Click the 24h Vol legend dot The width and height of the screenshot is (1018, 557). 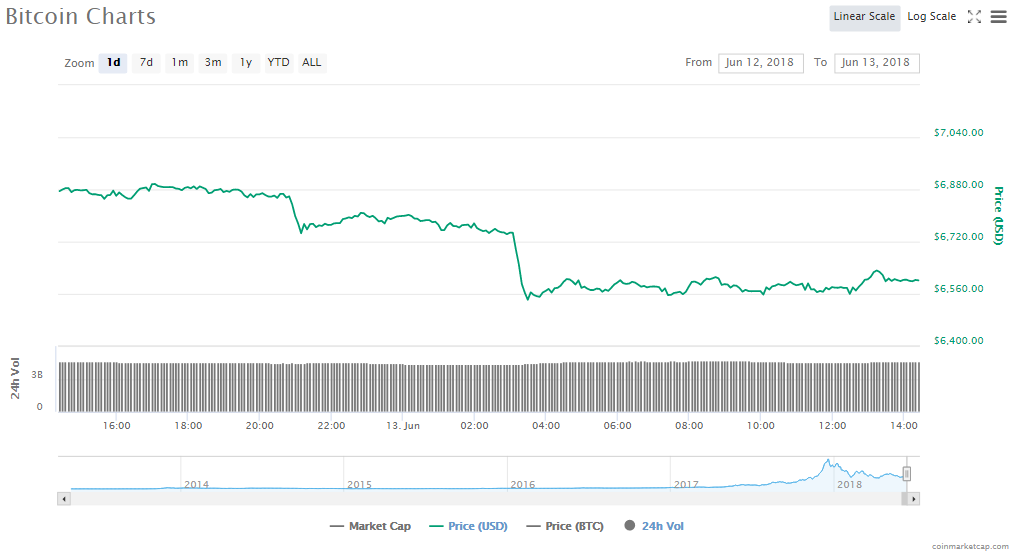point(630,526)
